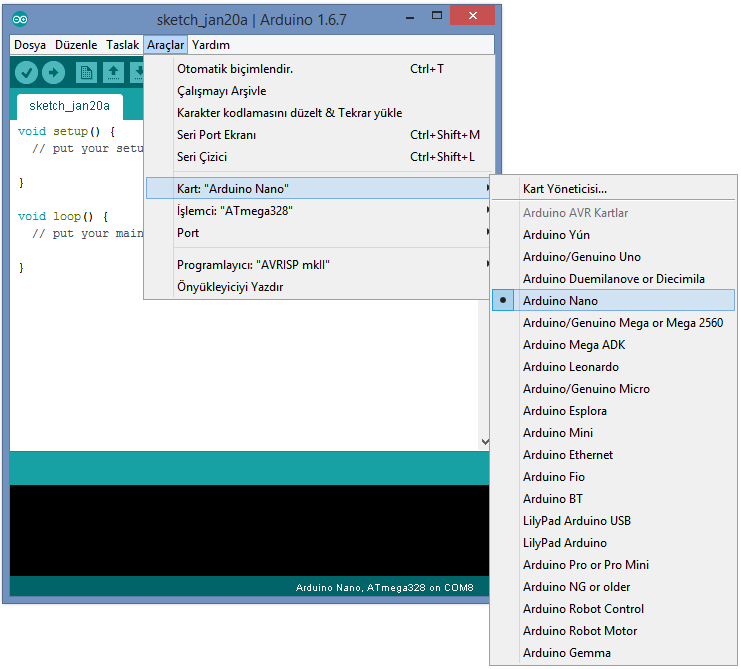Minimize the Arduino window
The image size is (741, 669).
410,17
